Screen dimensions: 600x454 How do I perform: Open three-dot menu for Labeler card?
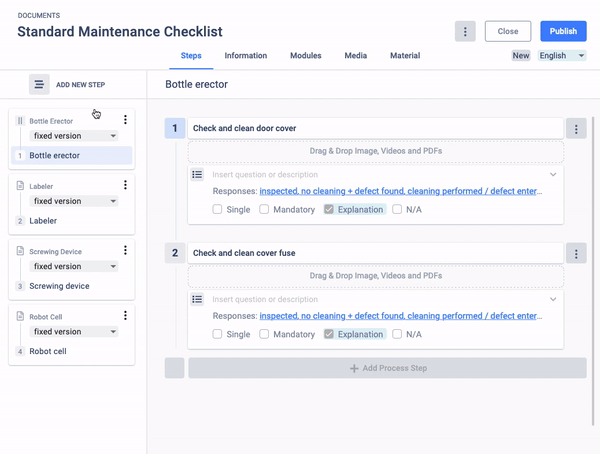pyautogui.click(x=125, y=185)
